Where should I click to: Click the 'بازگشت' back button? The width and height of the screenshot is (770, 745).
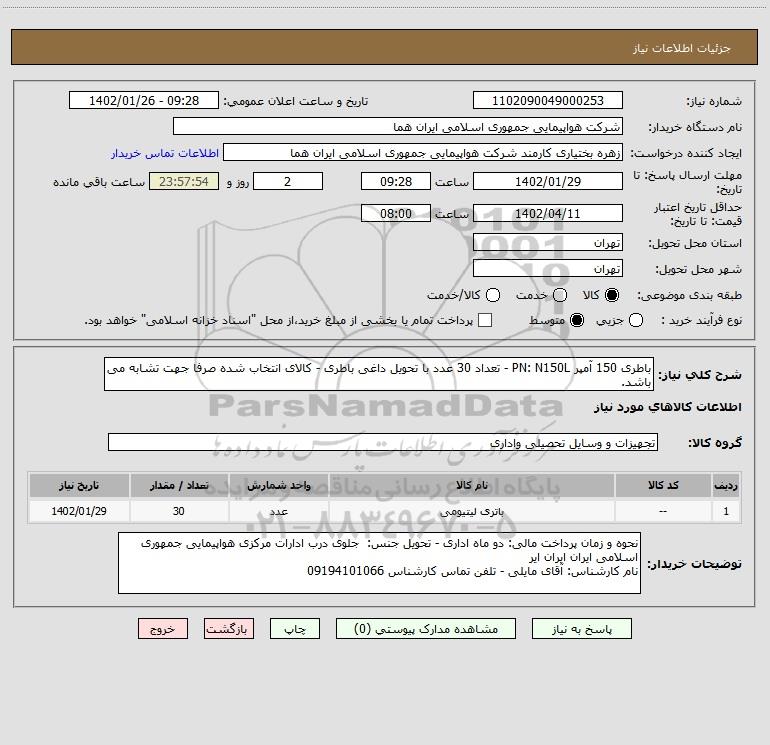(x=229, y=629)
